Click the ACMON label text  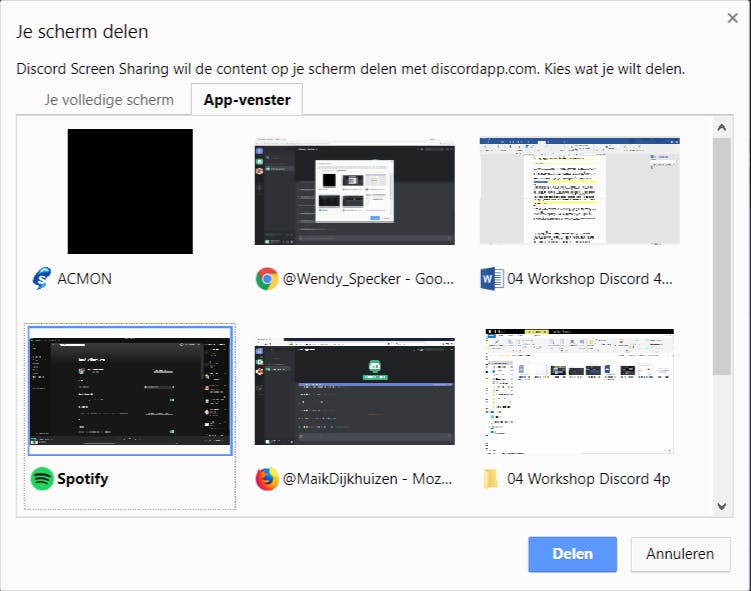tap(84, 279)
